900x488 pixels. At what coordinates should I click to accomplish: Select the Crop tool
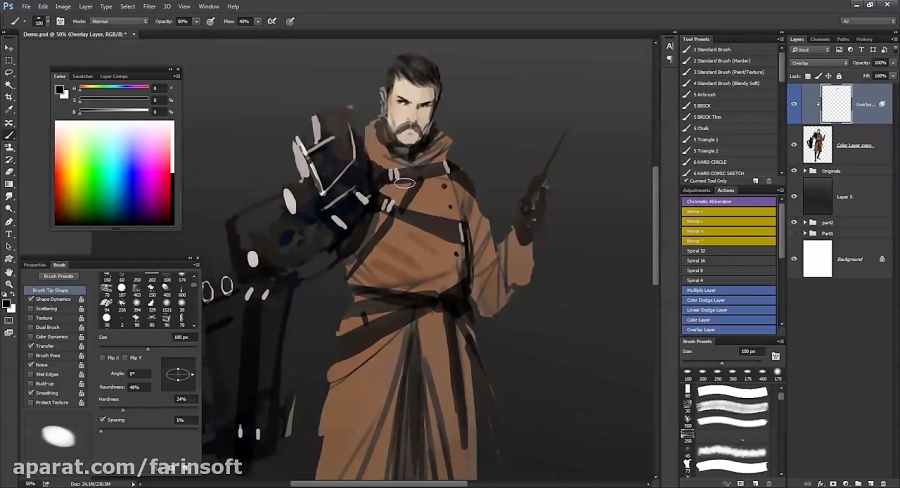coord(9,98)
